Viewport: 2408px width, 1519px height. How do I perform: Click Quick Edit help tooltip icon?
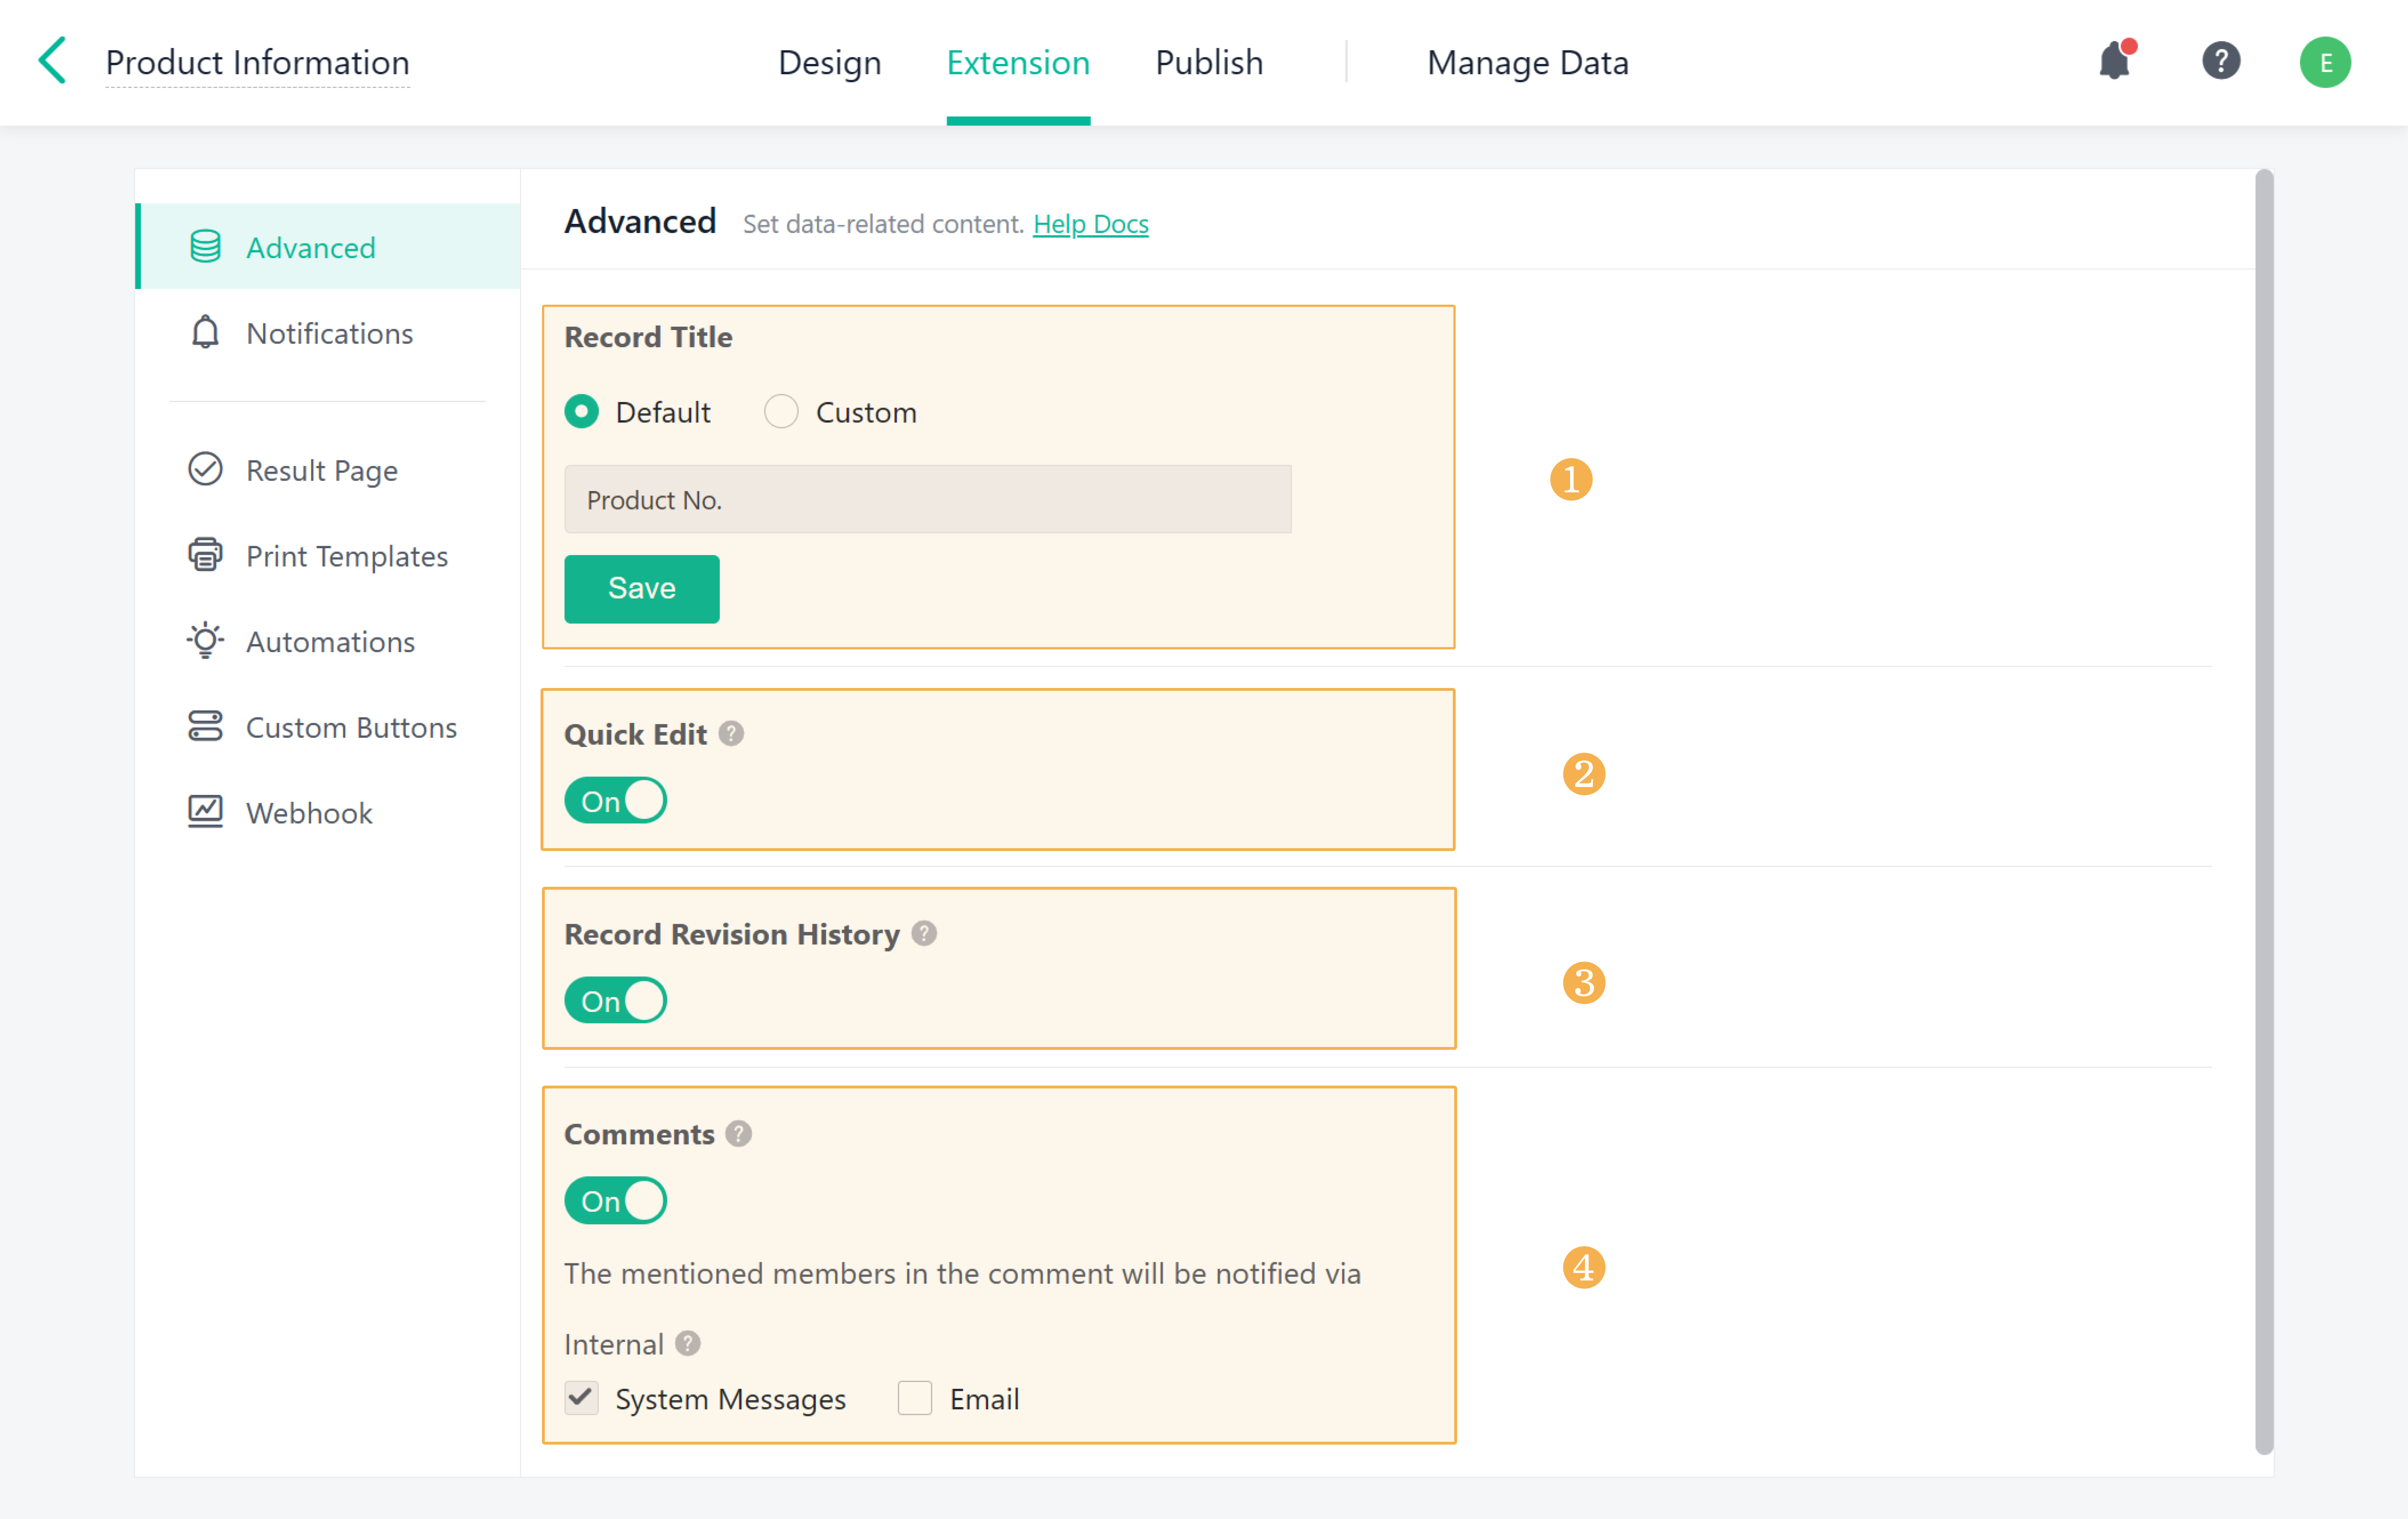[731, 734]
